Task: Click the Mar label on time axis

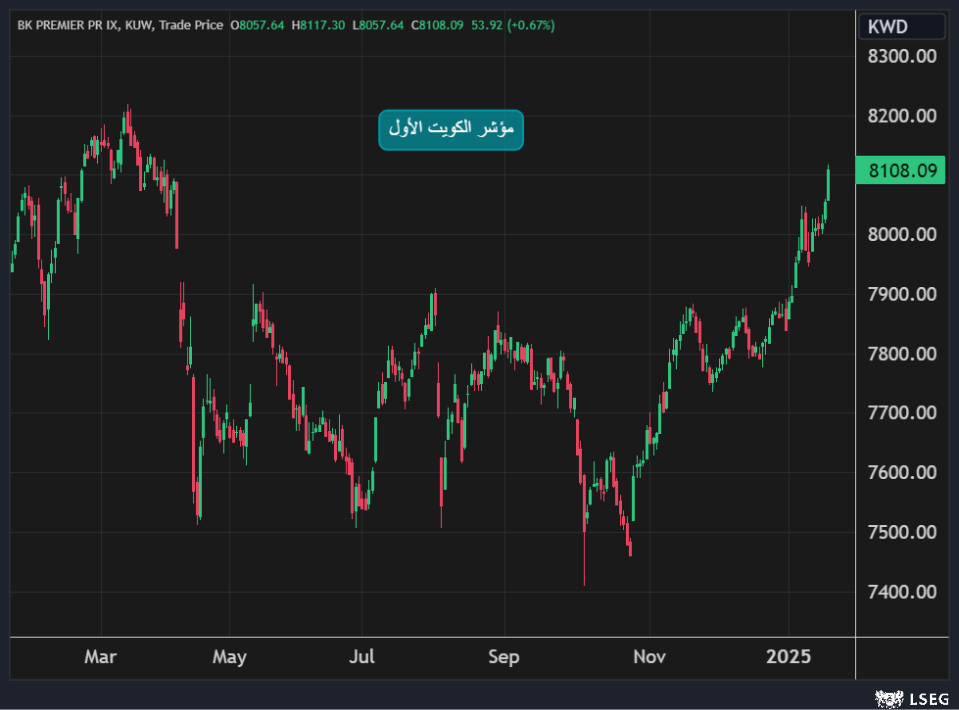Action: coord(101,657)
